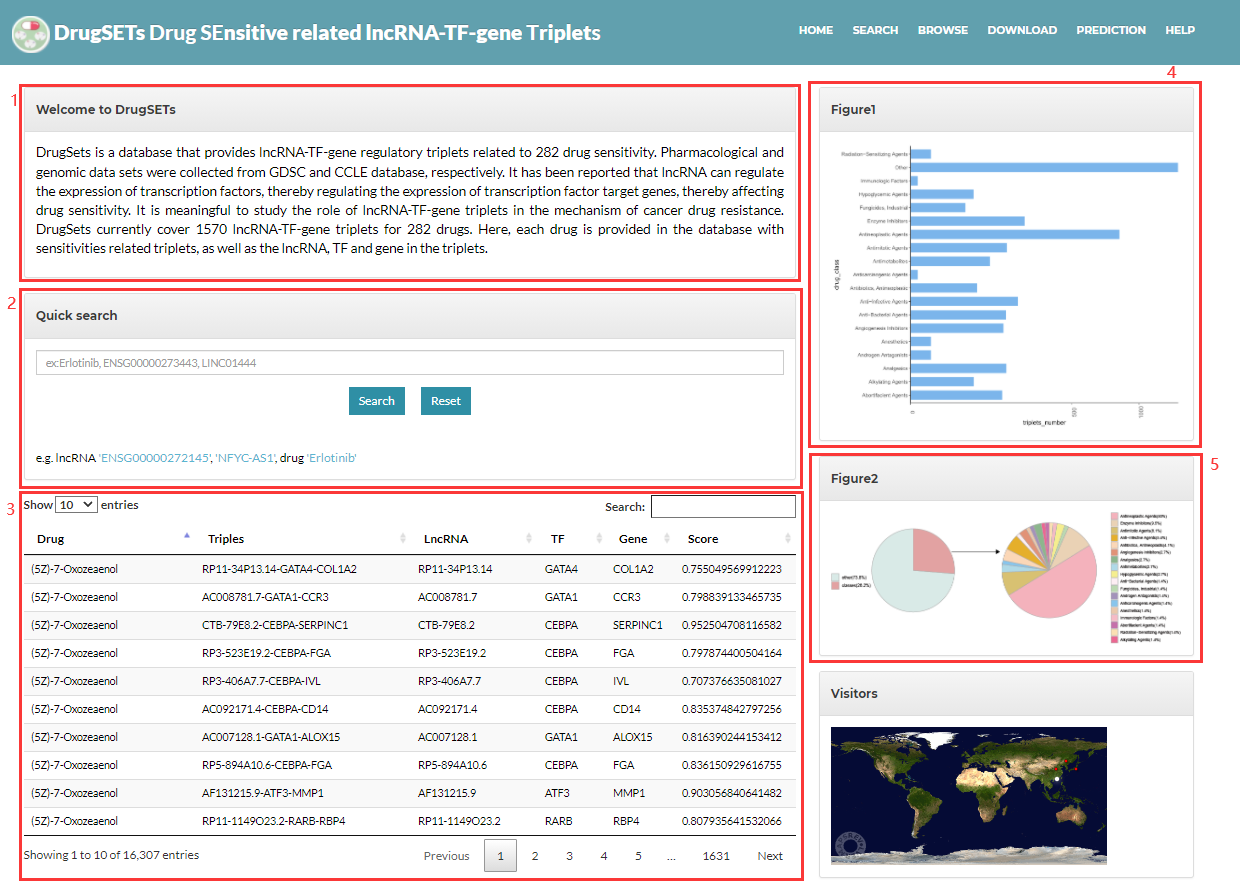1240x896 pixels.
Task: Open the DOWNLOAD menu
Action: (x=1021, y=30)
